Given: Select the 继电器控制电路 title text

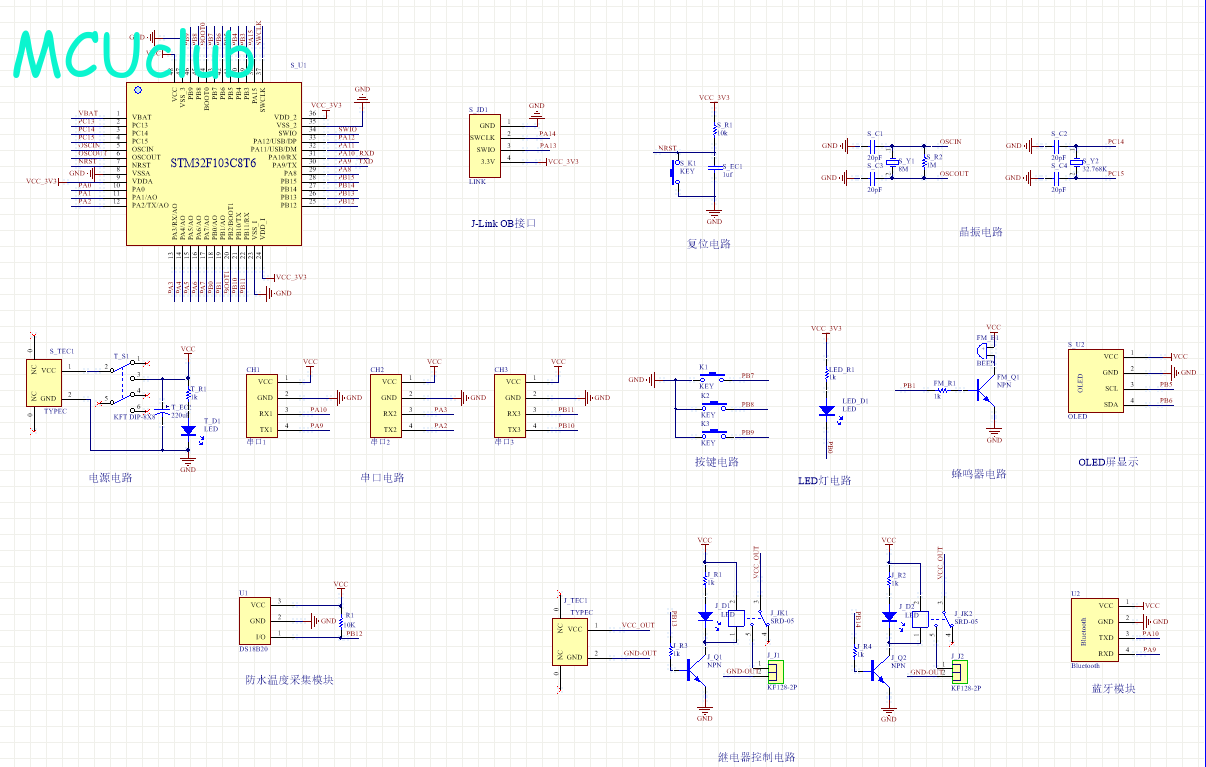Looking at the screenshot, I should coord(756,757).
